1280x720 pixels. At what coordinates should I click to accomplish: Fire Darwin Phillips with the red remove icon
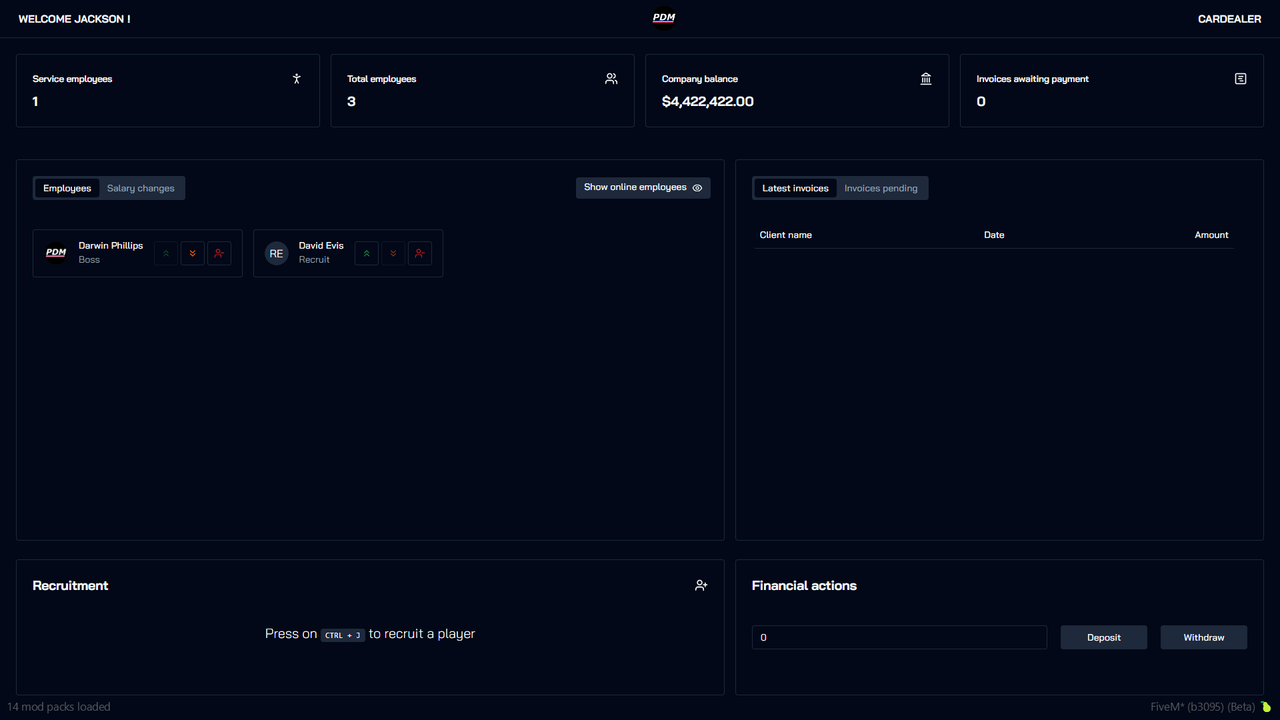(219, 253)
